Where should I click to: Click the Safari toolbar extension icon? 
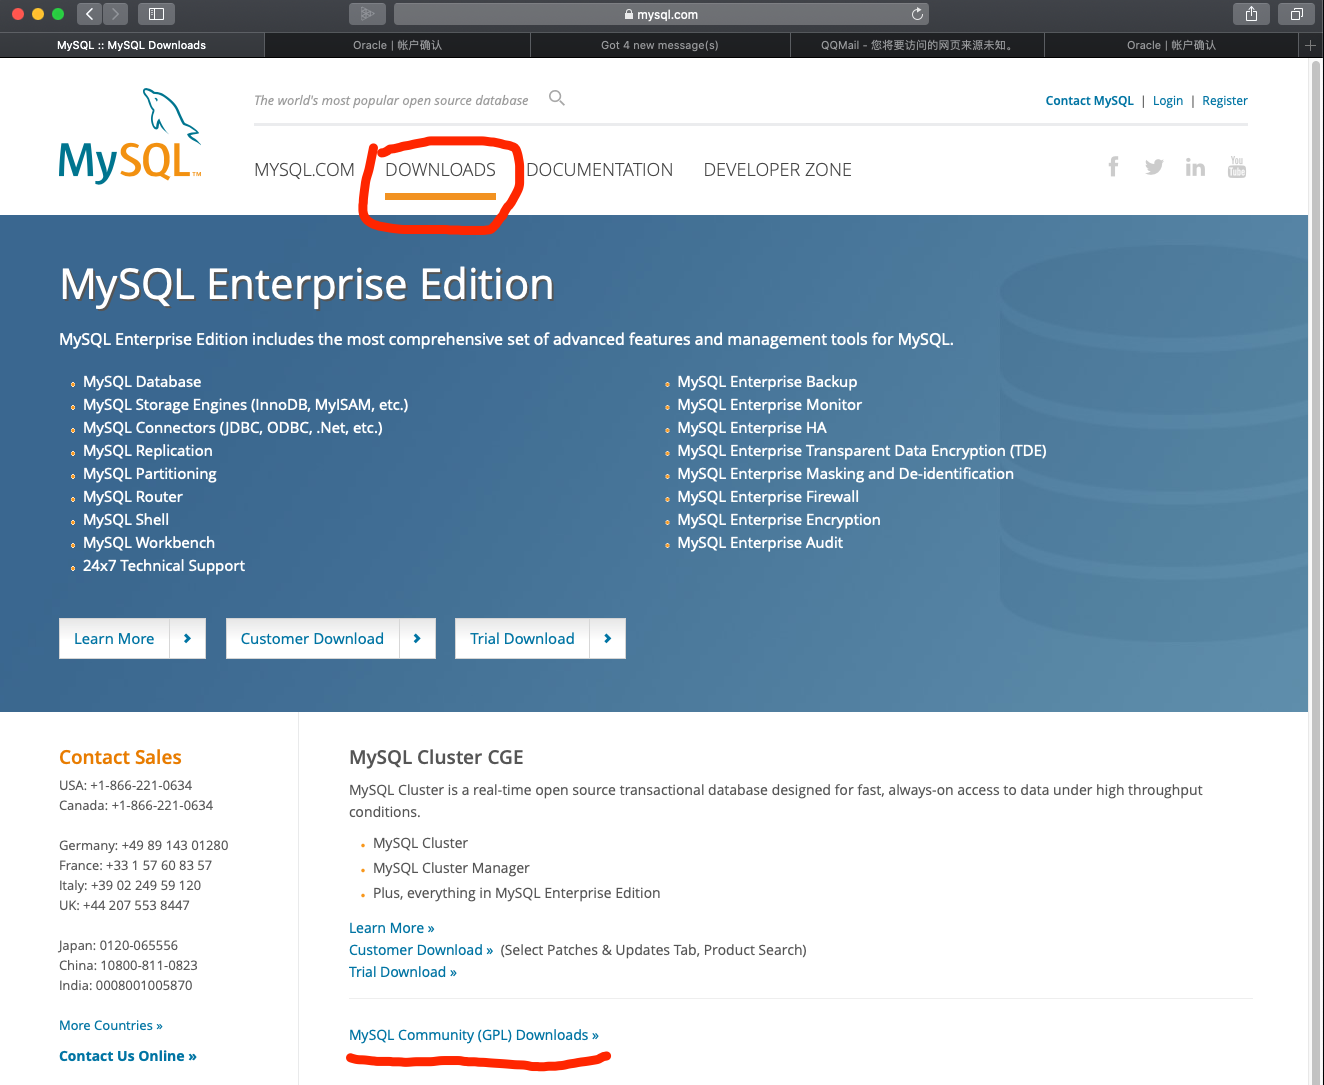click(x=367, y=14)
